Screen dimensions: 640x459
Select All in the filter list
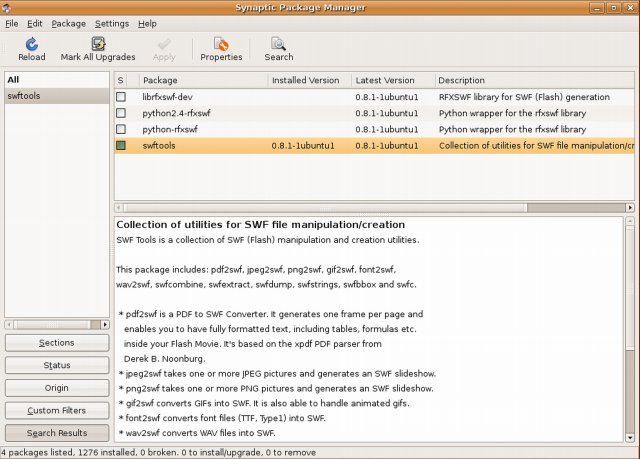pos(57,80)
